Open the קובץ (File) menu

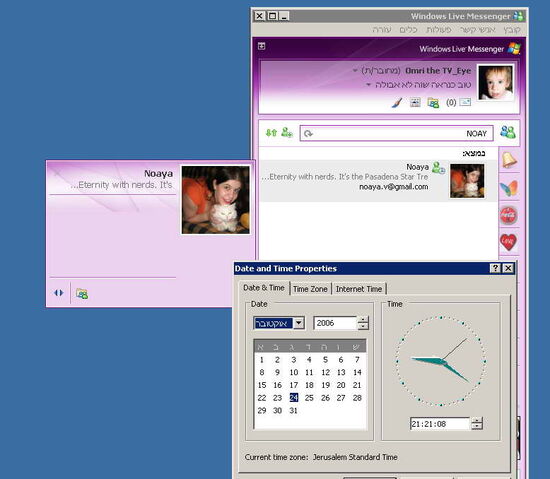click(512, 30)
